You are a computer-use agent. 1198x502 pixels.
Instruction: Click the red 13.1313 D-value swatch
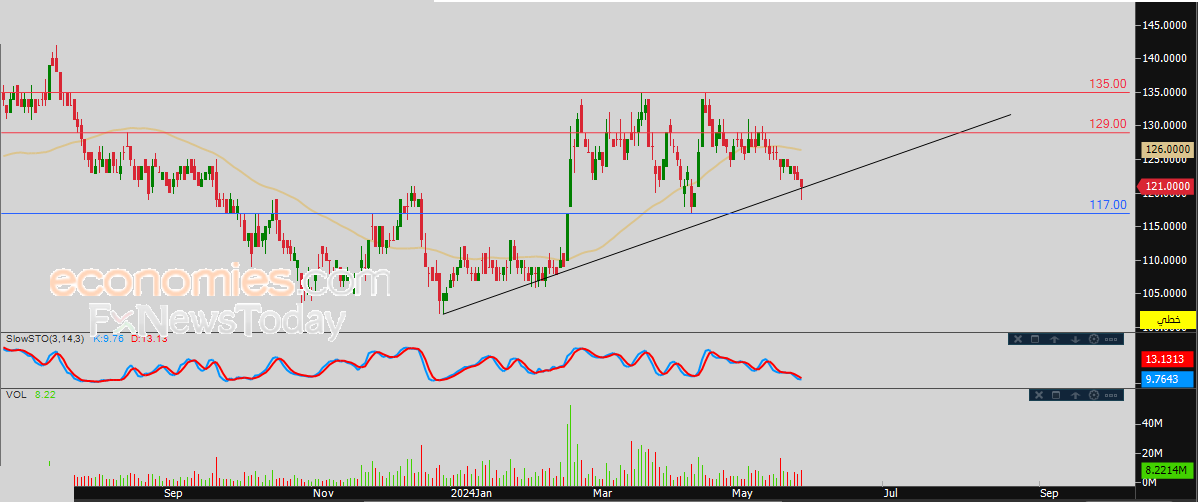[1167, 359]
